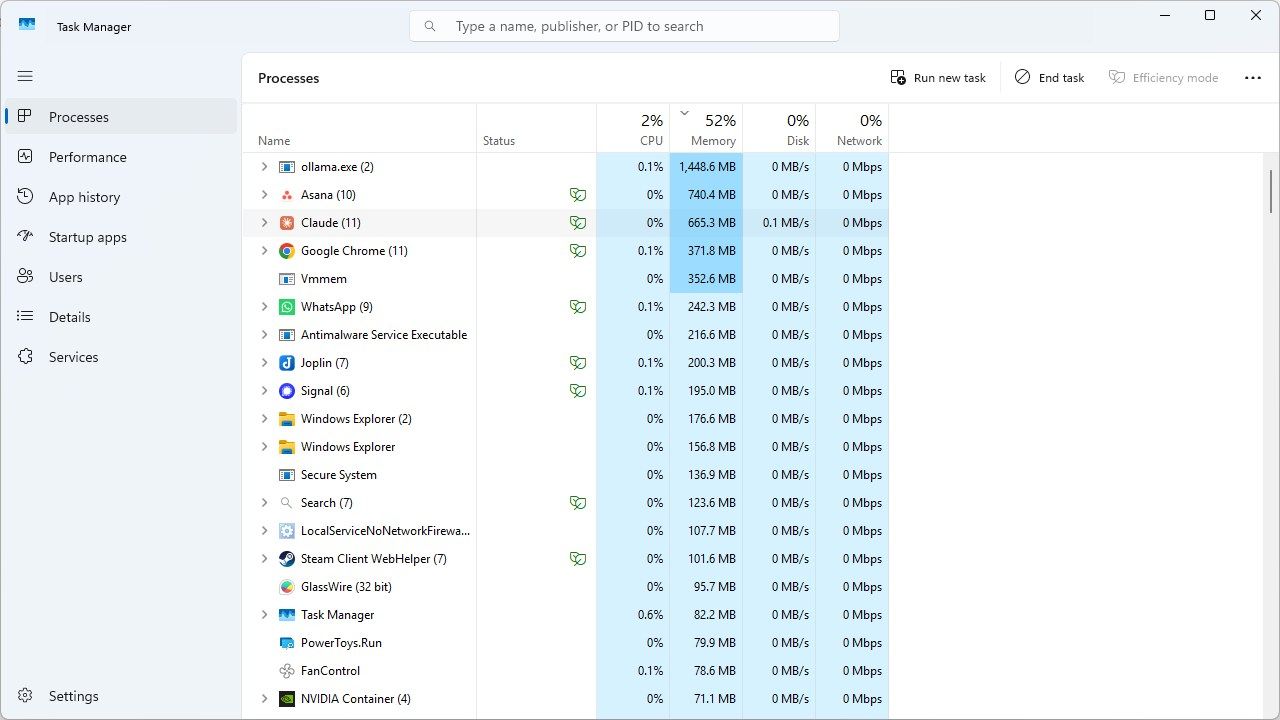
Task: Click the Vmmem process icon
Action: pos(287,279)
